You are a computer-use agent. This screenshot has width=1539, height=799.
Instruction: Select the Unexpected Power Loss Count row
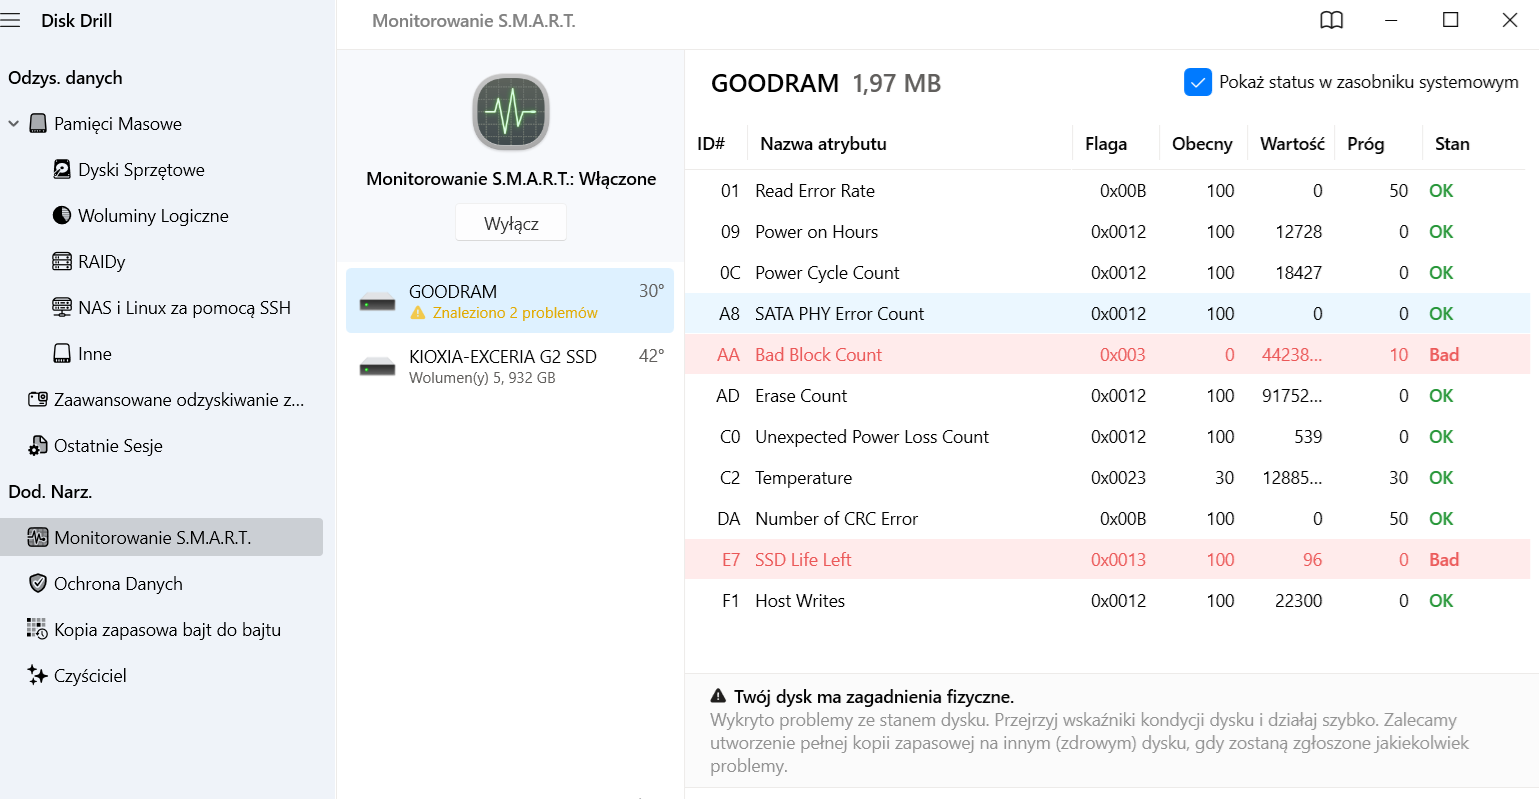point(1107,437)
